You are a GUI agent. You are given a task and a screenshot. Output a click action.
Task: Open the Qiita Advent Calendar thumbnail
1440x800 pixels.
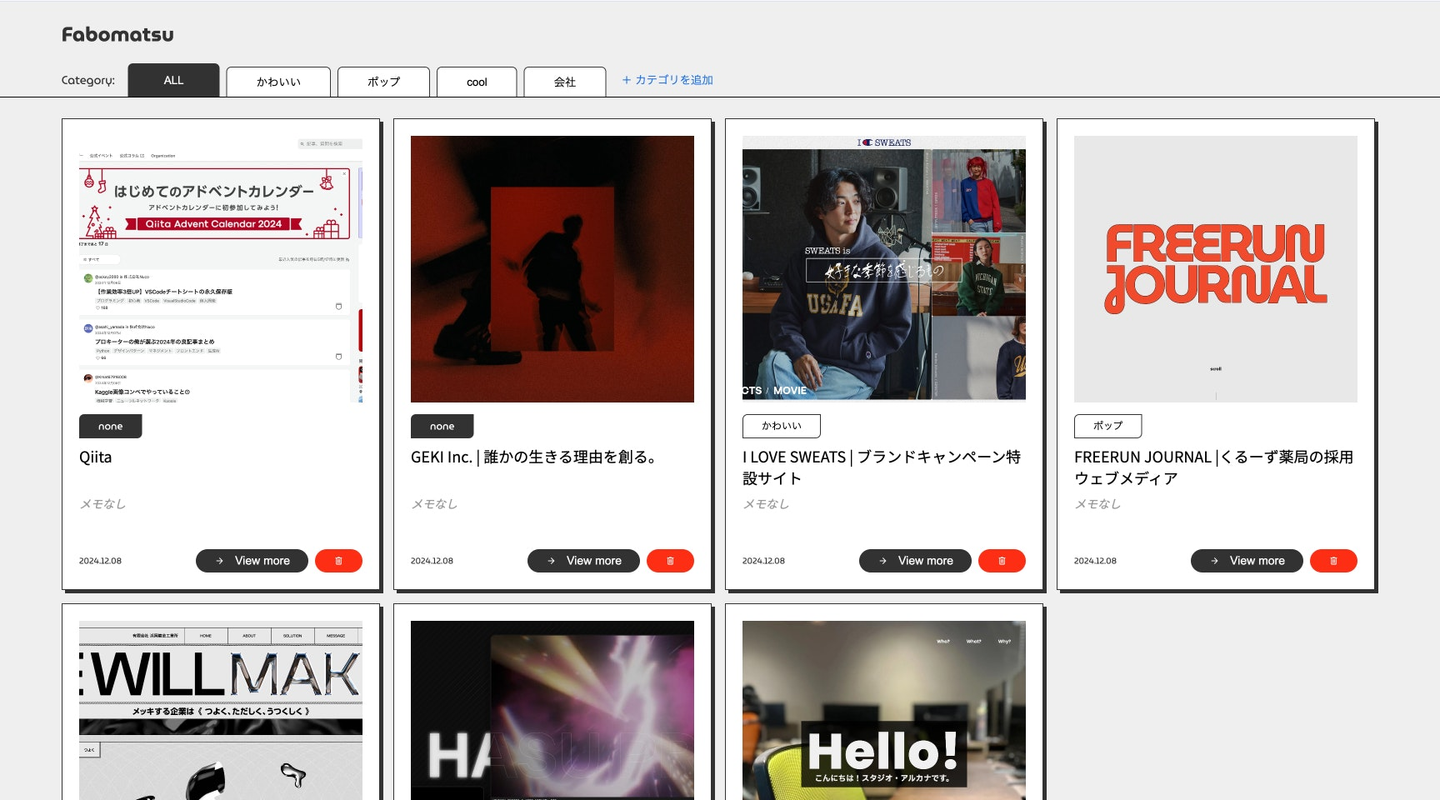point(221,269)
